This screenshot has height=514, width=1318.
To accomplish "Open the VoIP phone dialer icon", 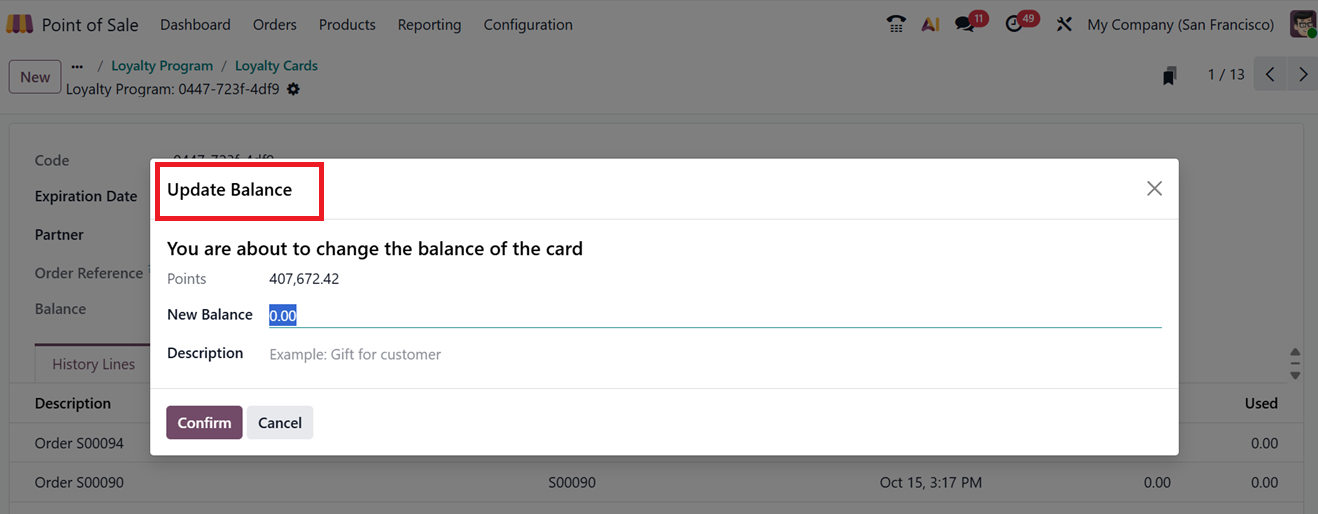I will 896,24.
